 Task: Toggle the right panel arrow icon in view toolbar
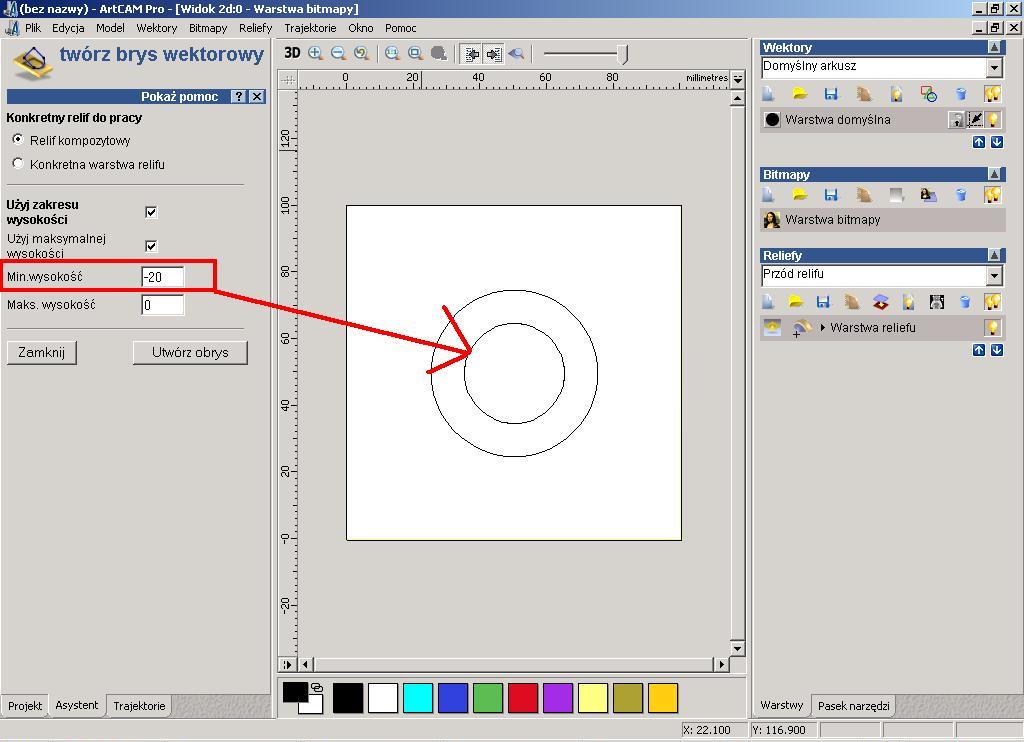[x=494, y=54]
